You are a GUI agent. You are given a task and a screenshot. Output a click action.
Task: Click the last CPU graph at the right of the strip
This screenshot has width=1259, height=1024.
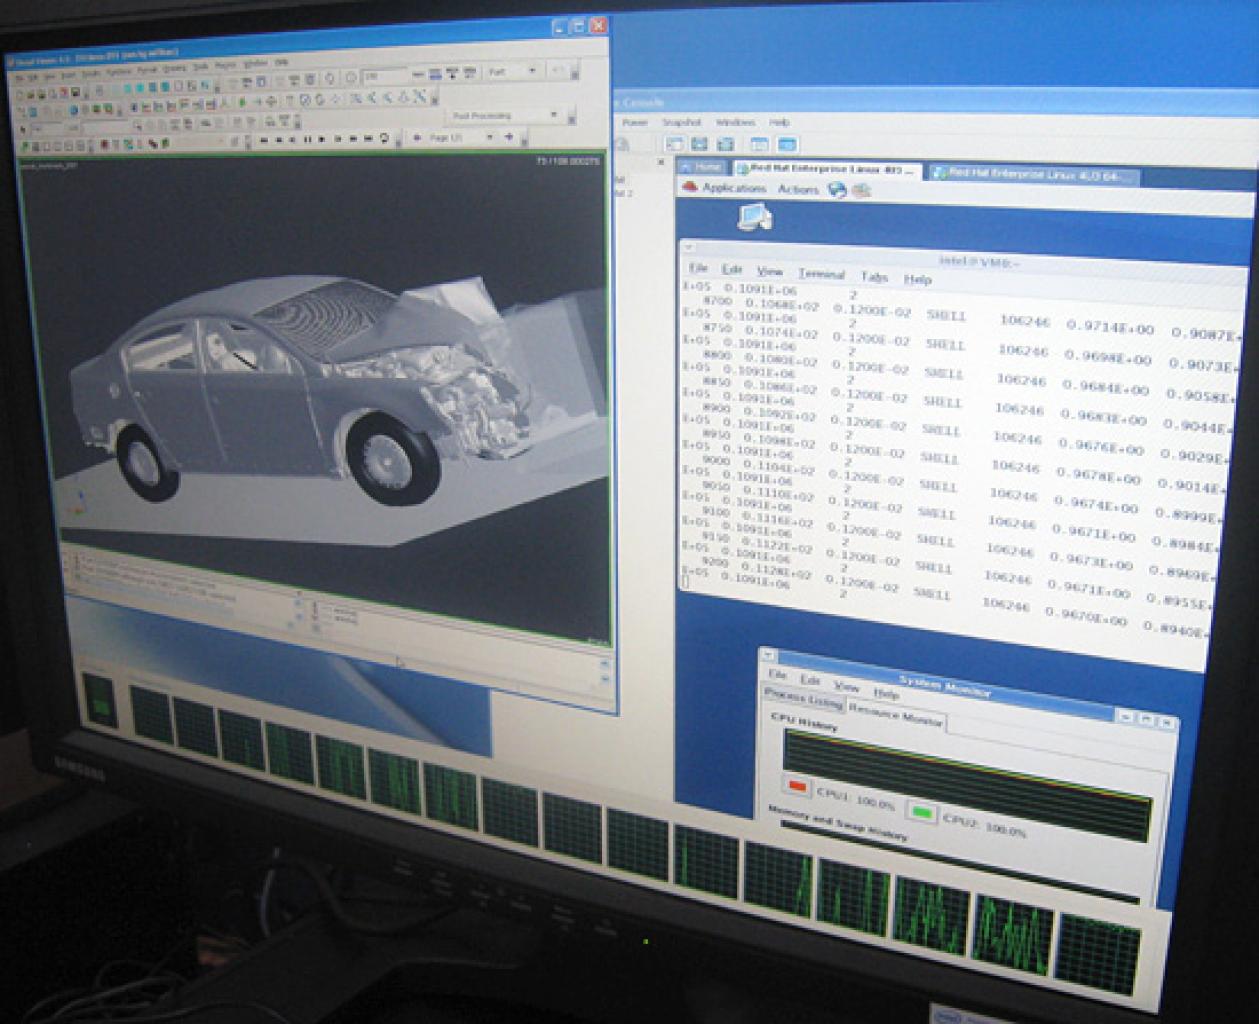click(x=1099, y=955)
